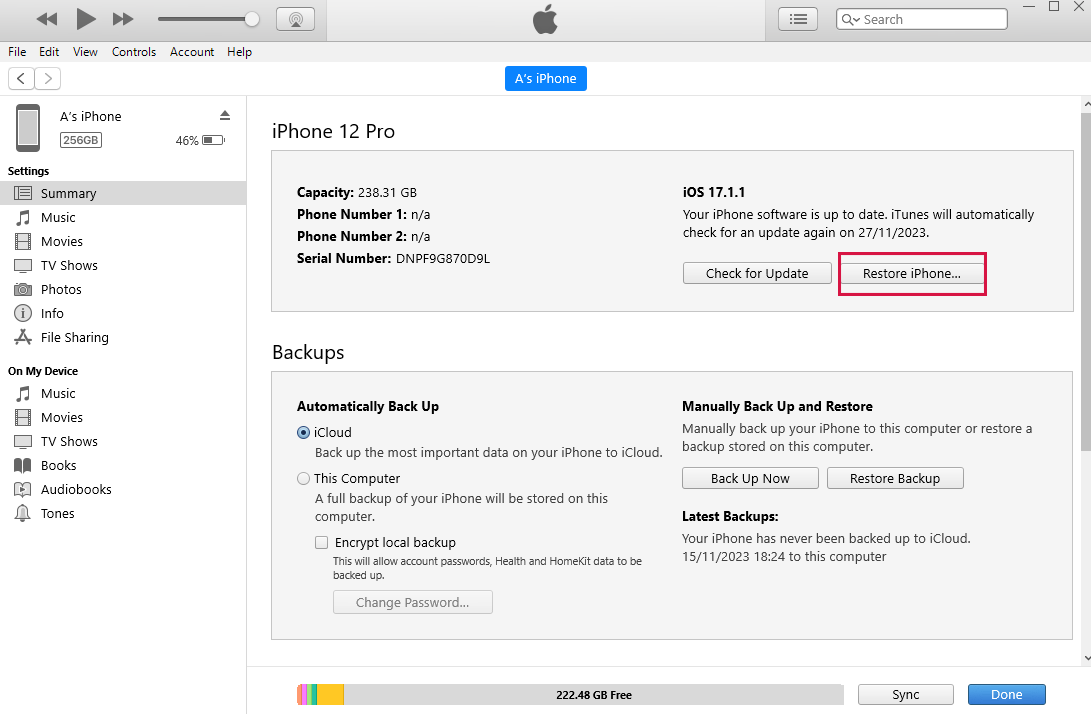Viewport: 1091px width, 714px height.
Task: Open the Controls menu
Action: point(134,51)
